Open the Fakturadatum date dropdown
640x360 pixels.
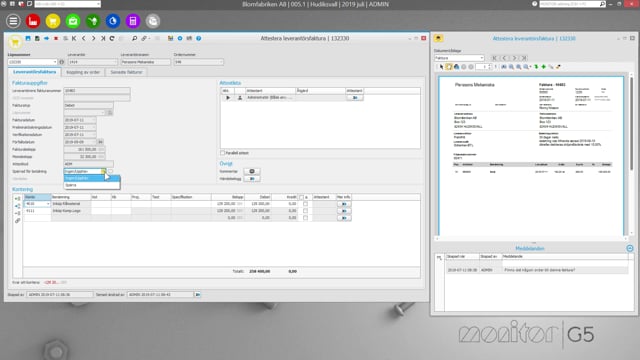[x=94, y=120]
